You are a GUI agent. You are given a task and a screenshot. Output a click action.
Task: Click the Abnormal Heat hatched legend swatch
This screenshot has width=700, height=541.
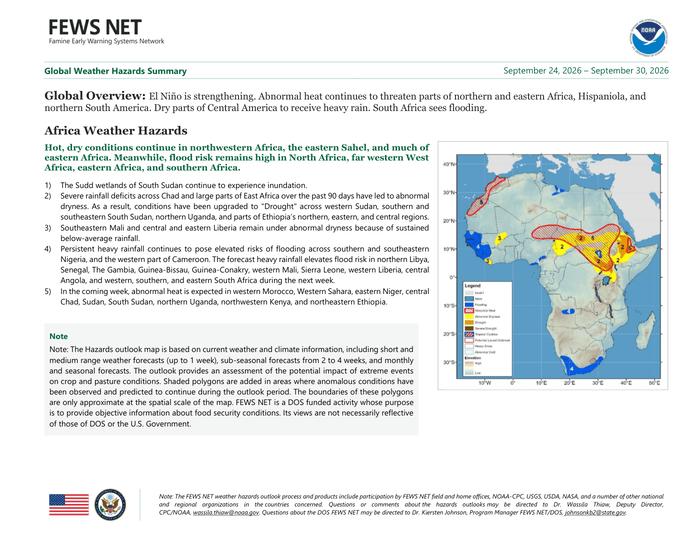pyautogui.click(x=469, y=311)
